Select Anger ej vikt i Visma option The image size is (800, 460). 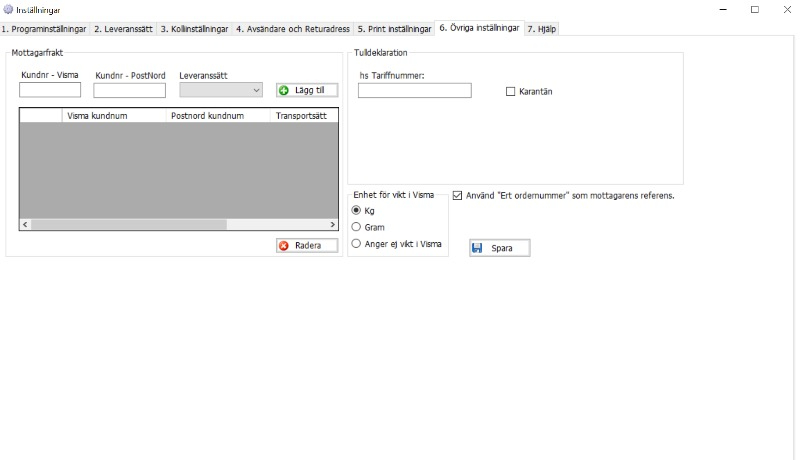(356, 244)
